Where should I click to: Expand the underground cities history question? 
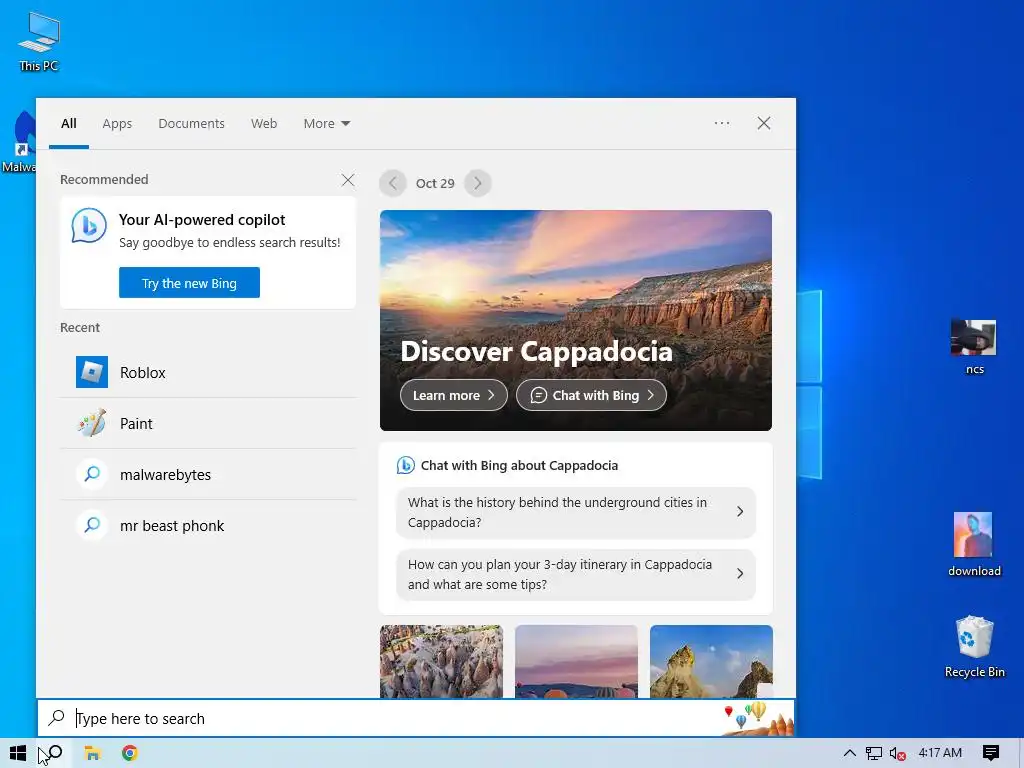pos(575,512)
